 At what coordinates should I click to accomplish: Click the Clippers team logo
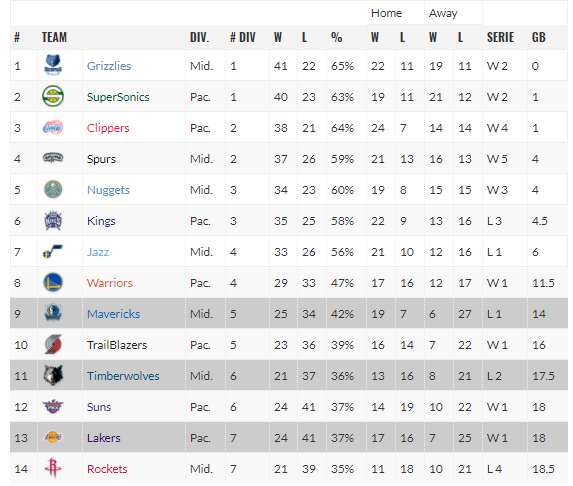tap(53, 128)
